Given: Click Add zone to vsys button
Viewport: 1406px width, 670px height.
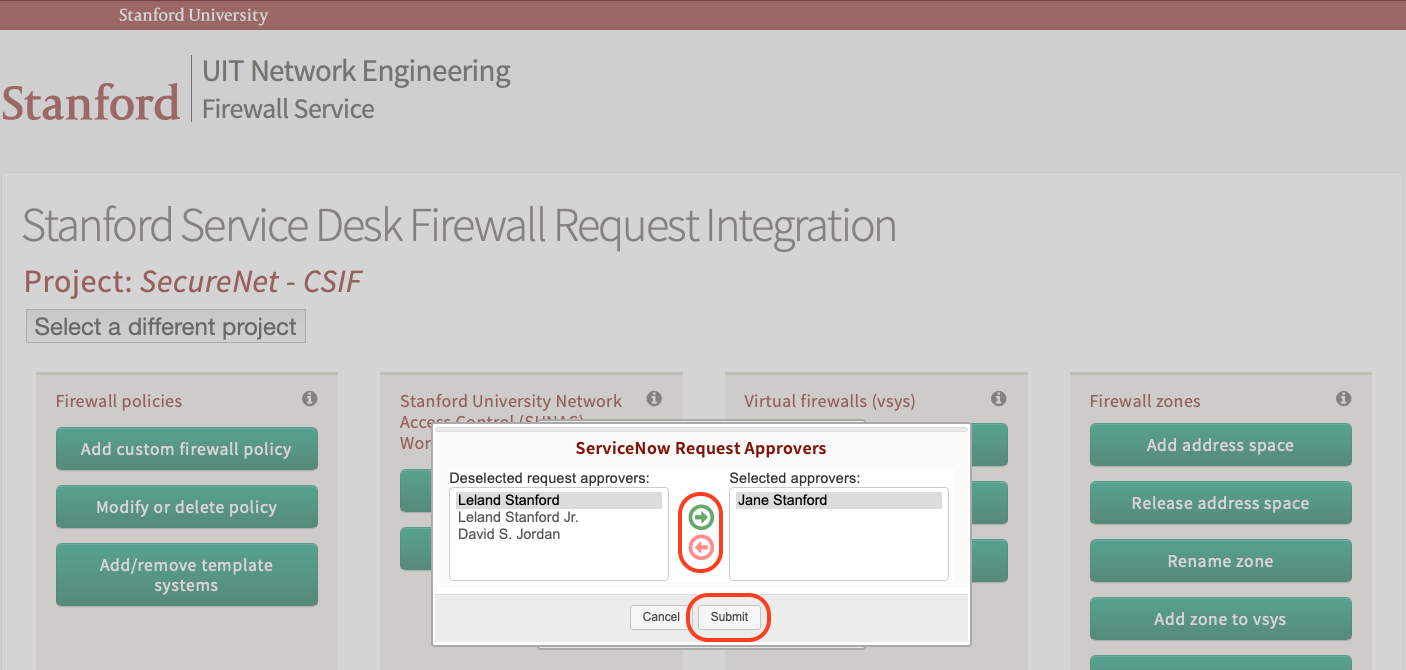Looking at the screenshot, I should pyautogui.click(x=1220, y=619).
